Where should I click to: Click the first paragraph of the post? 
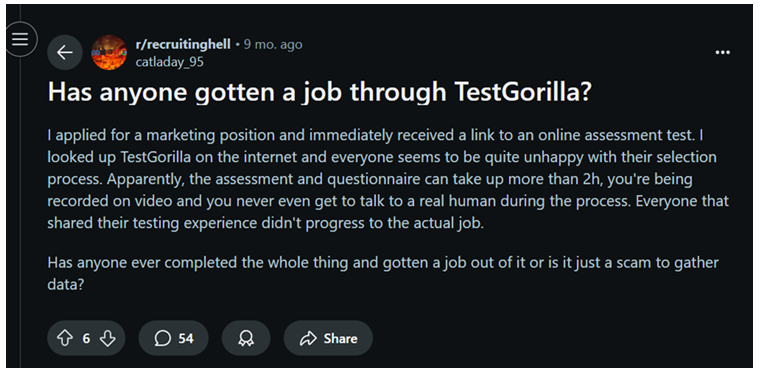click(x=388, y=179)
